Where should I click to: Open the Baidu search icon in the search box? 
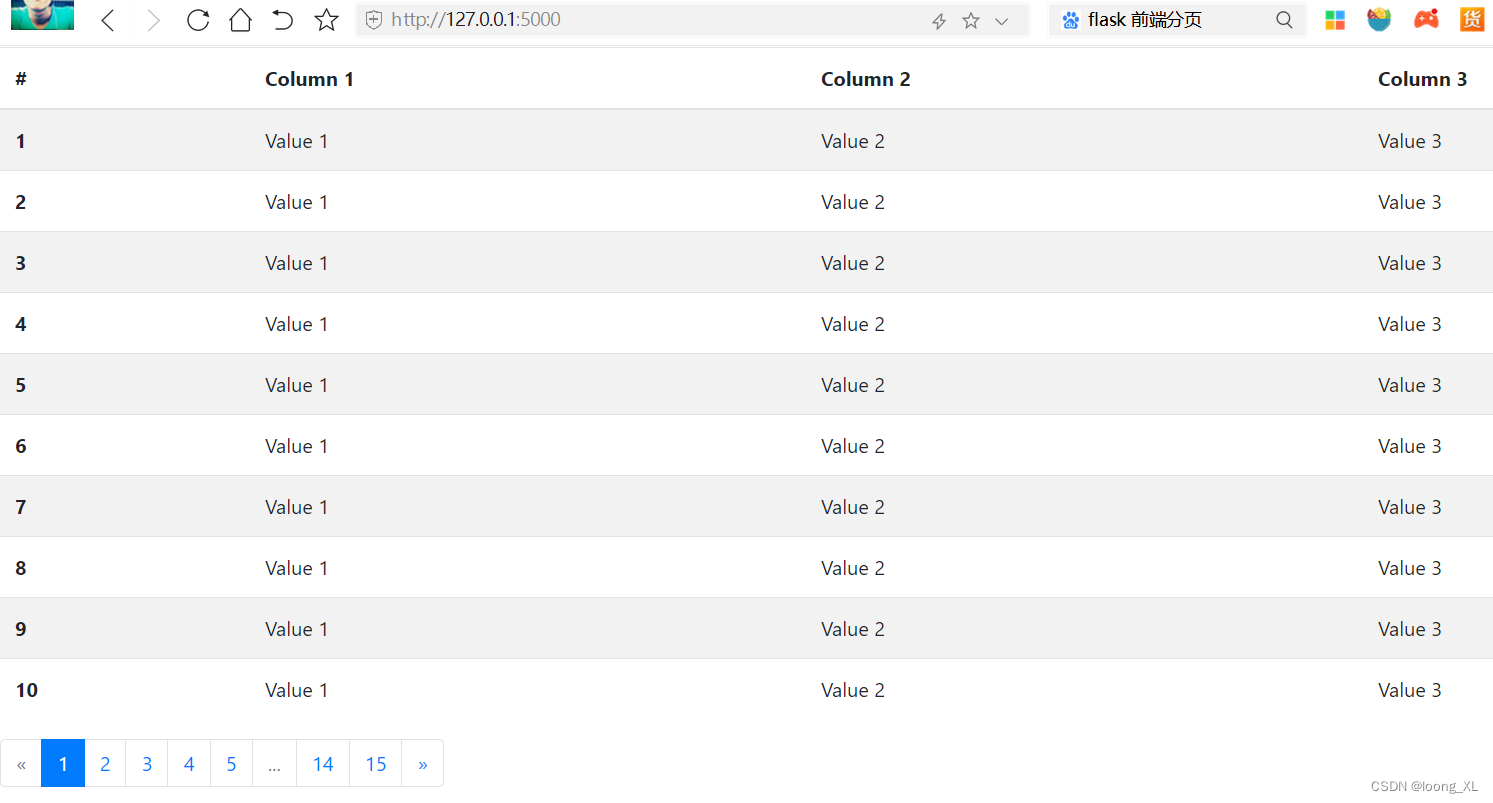click(x=1069, y=19)
